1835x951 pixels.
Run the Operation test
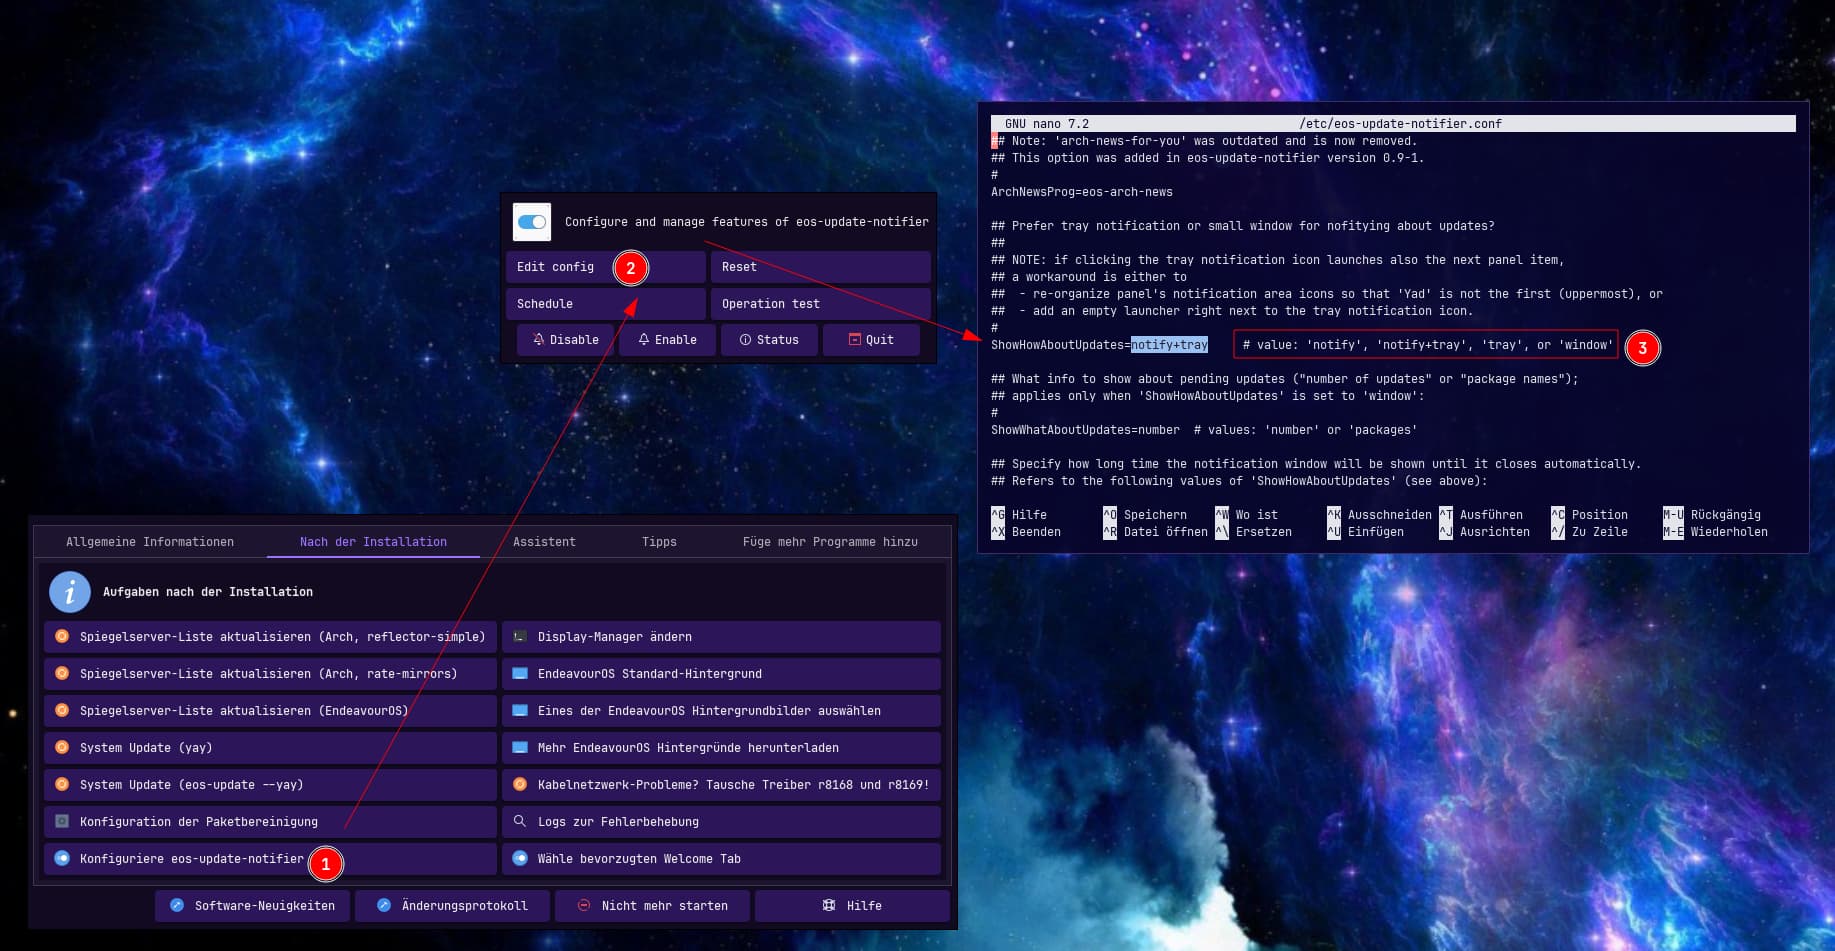click(x=821, y=304)
